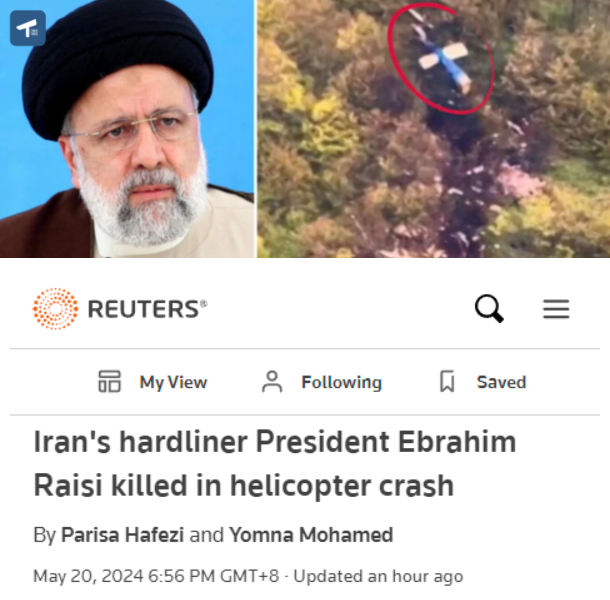Click the REUTERS wordmark text

[147, 309]
